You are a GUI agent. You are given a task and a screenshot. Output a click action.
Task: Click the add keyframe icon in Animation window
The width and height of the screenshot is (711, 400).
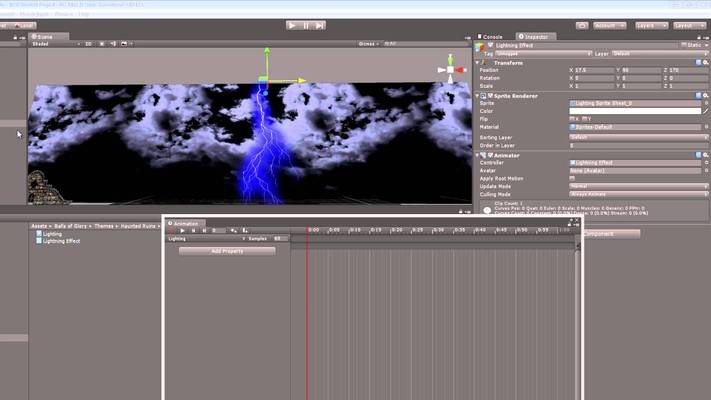point(234,230)
